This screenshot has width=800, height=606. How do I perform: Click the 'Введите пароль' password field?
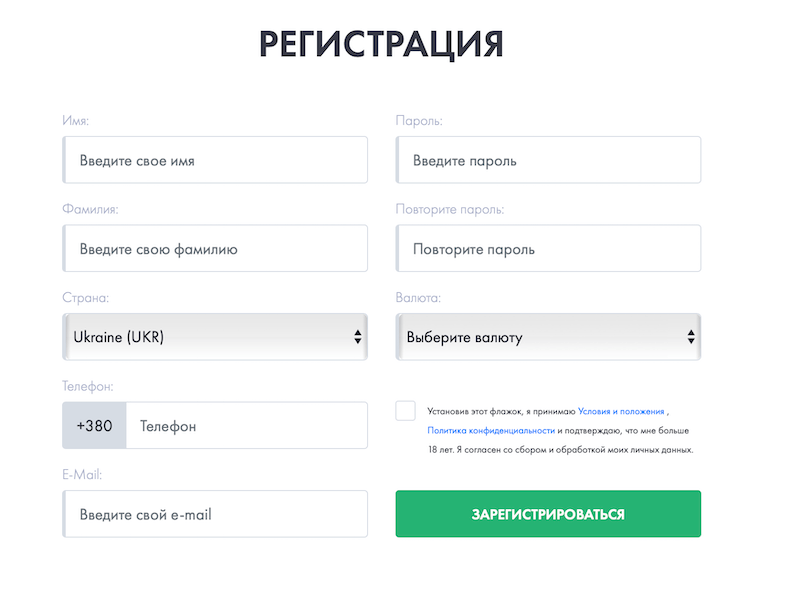548,160
